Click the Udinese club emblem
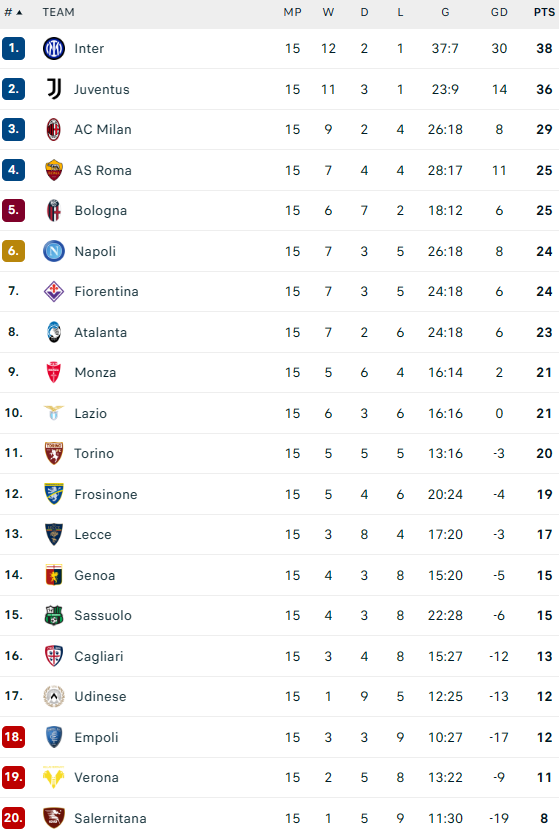The width and height of the screenshot is (559, 829). [53, 696]
